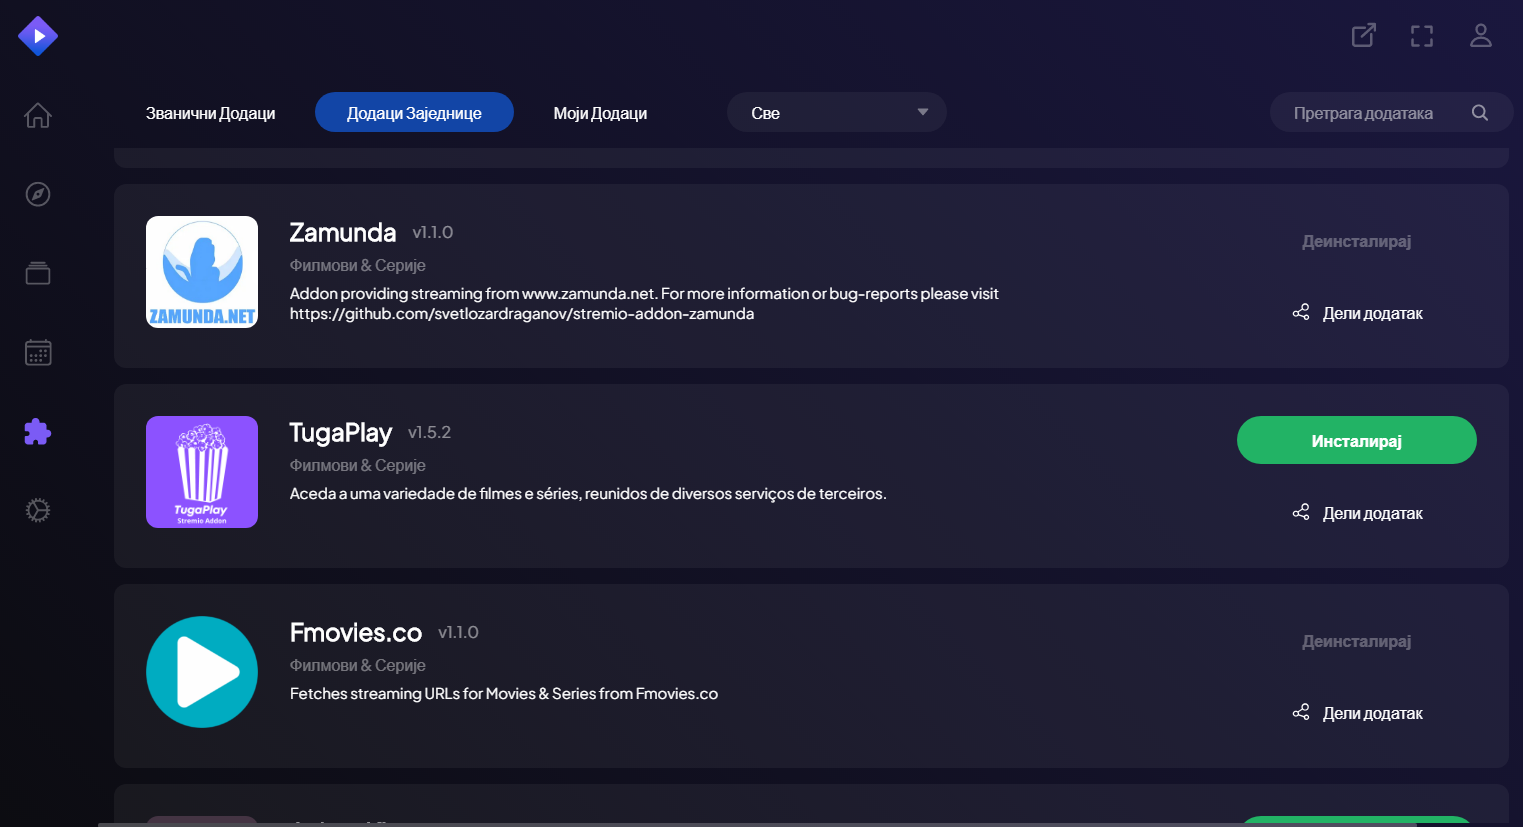Expand the Све type filter dropdown
Screen dimensions: 1523x827
(837, 113)
